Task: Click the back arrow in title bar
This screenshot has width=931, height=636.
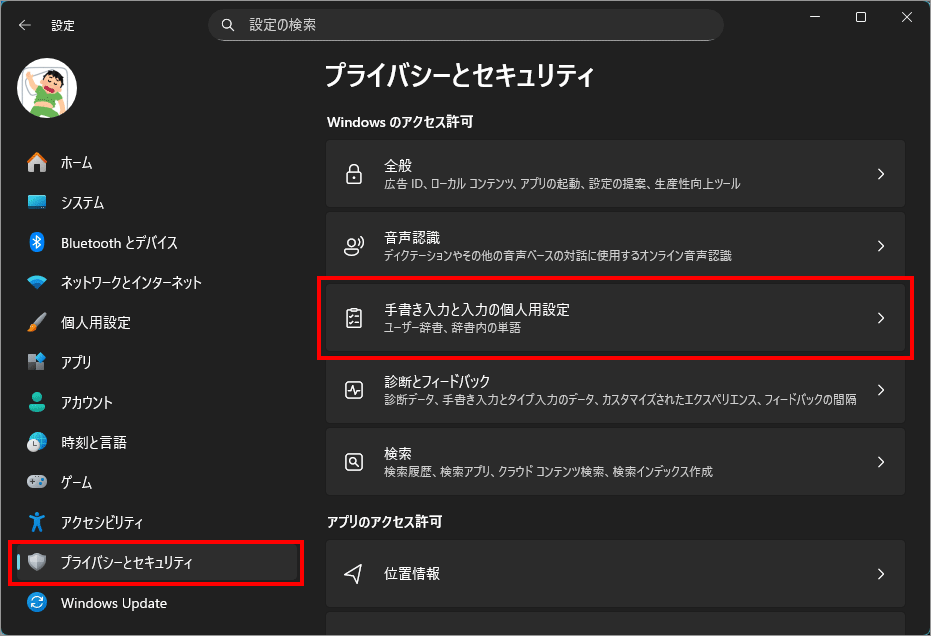Action: tap(25, 25)
